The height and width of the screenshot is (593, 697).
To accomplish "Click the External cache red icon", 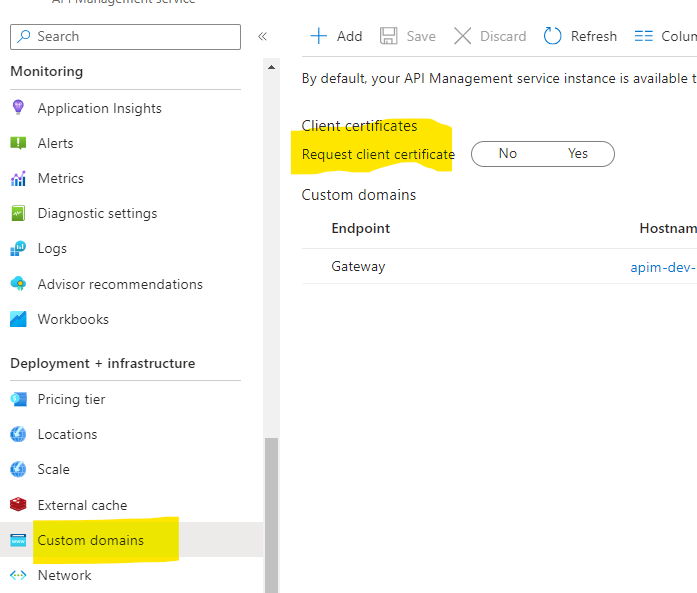I will (18, 505).
